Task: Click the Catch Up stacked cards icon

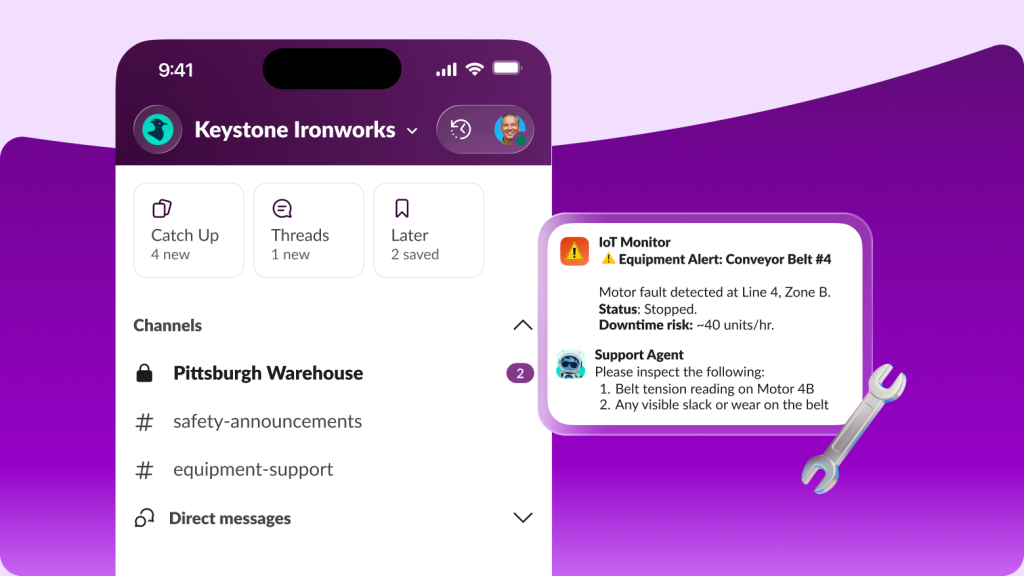Action: coord(162,208)
